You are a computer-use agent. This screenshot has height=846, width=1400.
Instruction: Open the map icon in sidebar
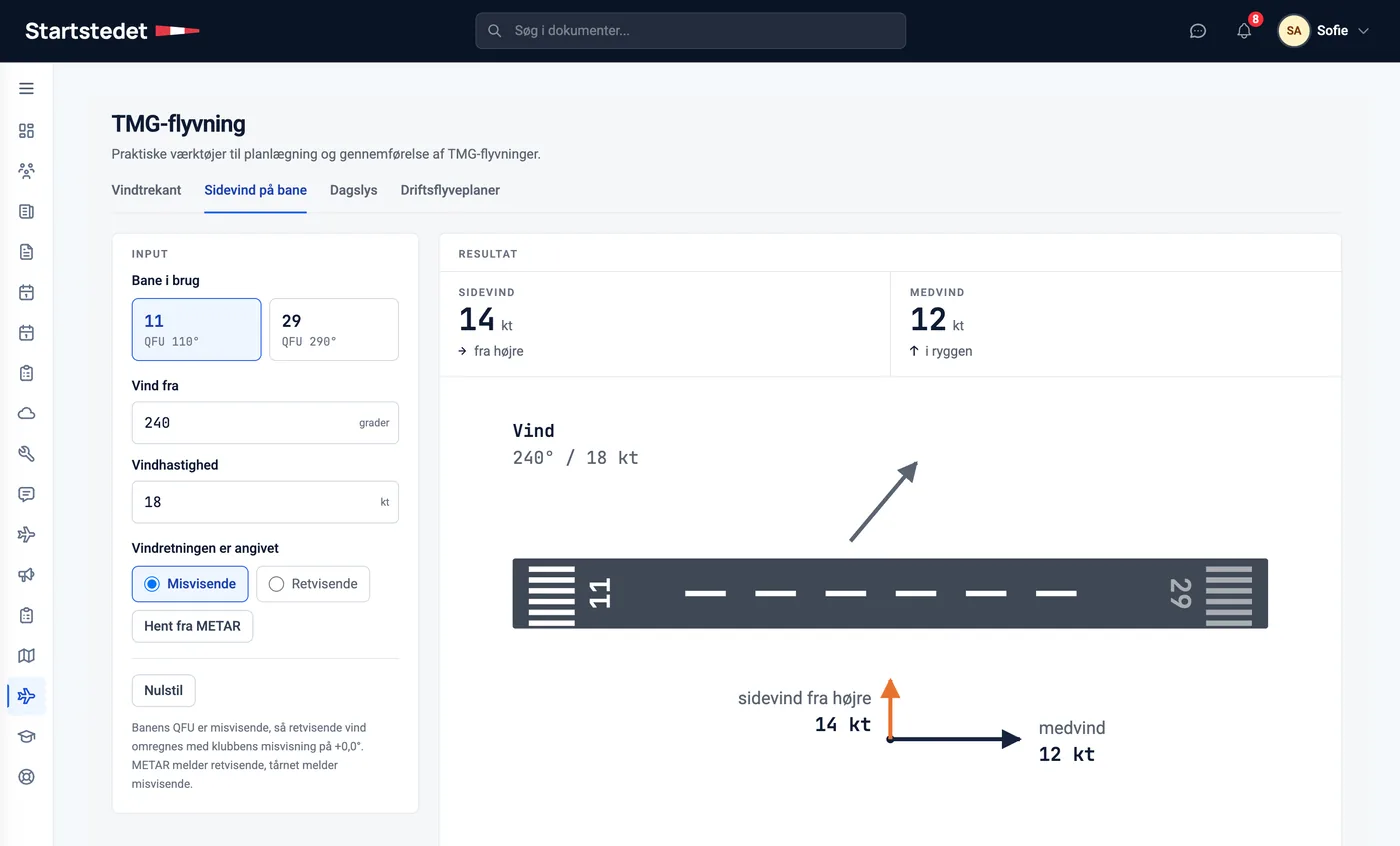pos(26,656)
